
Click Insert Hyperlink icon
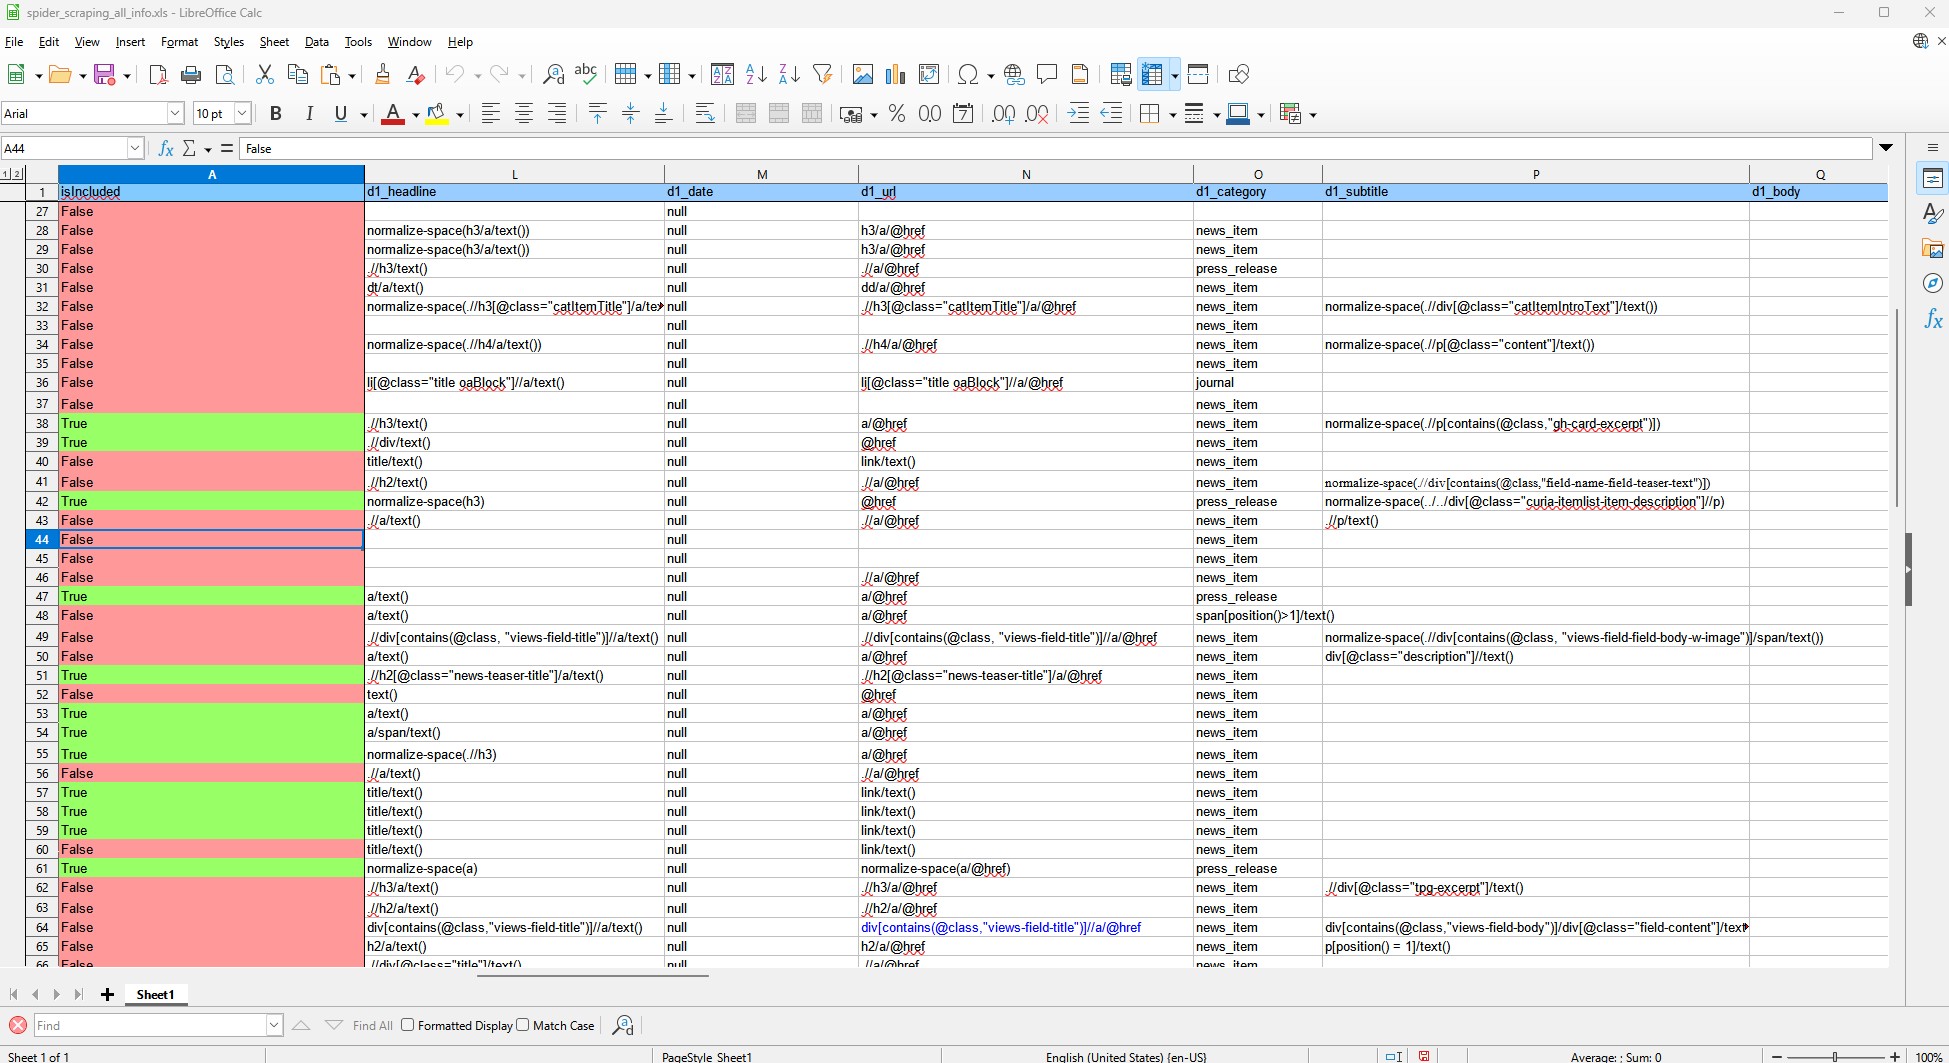coord(1014,75)
